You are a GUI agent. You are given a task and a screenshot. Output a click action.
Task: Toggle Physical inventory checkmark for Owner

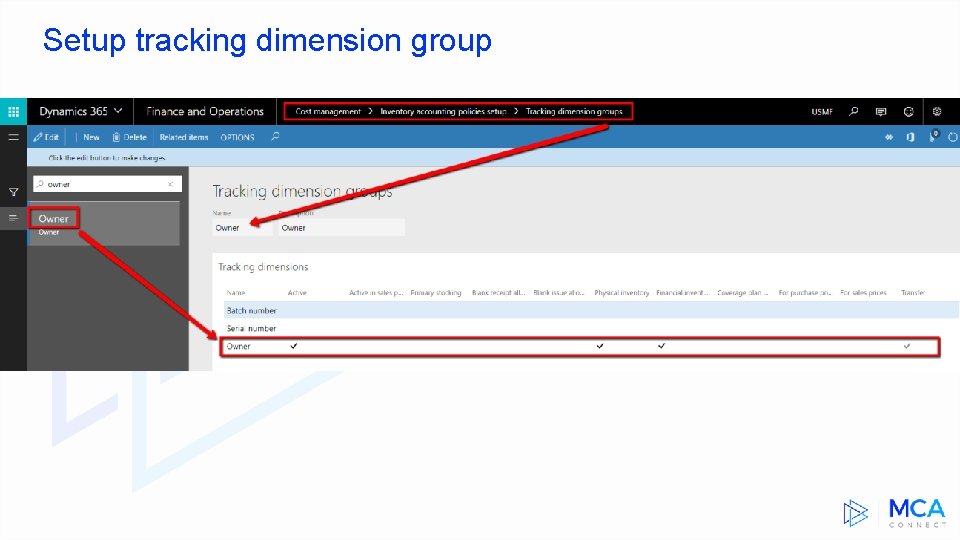click(x=600, y=346)
